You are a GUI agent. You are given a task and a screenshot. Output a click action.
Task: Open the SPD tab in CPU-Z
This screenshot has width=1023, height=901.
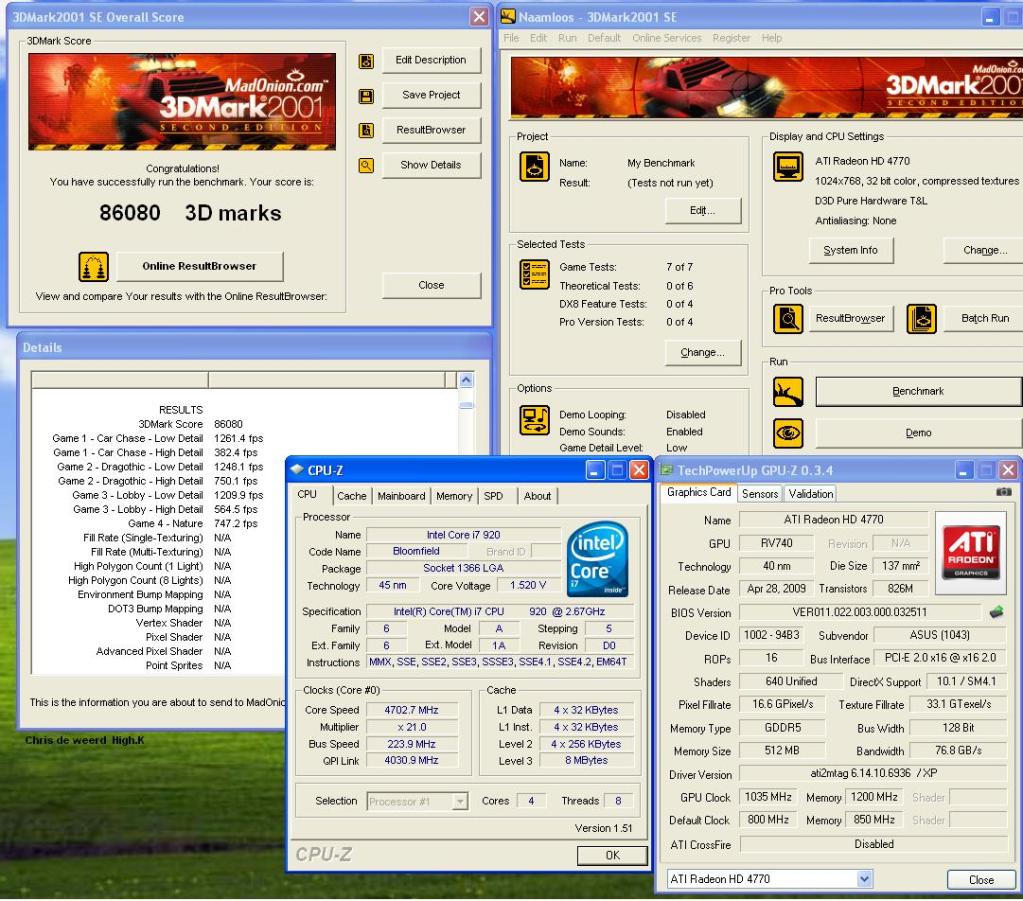click(x=494, y=496)
